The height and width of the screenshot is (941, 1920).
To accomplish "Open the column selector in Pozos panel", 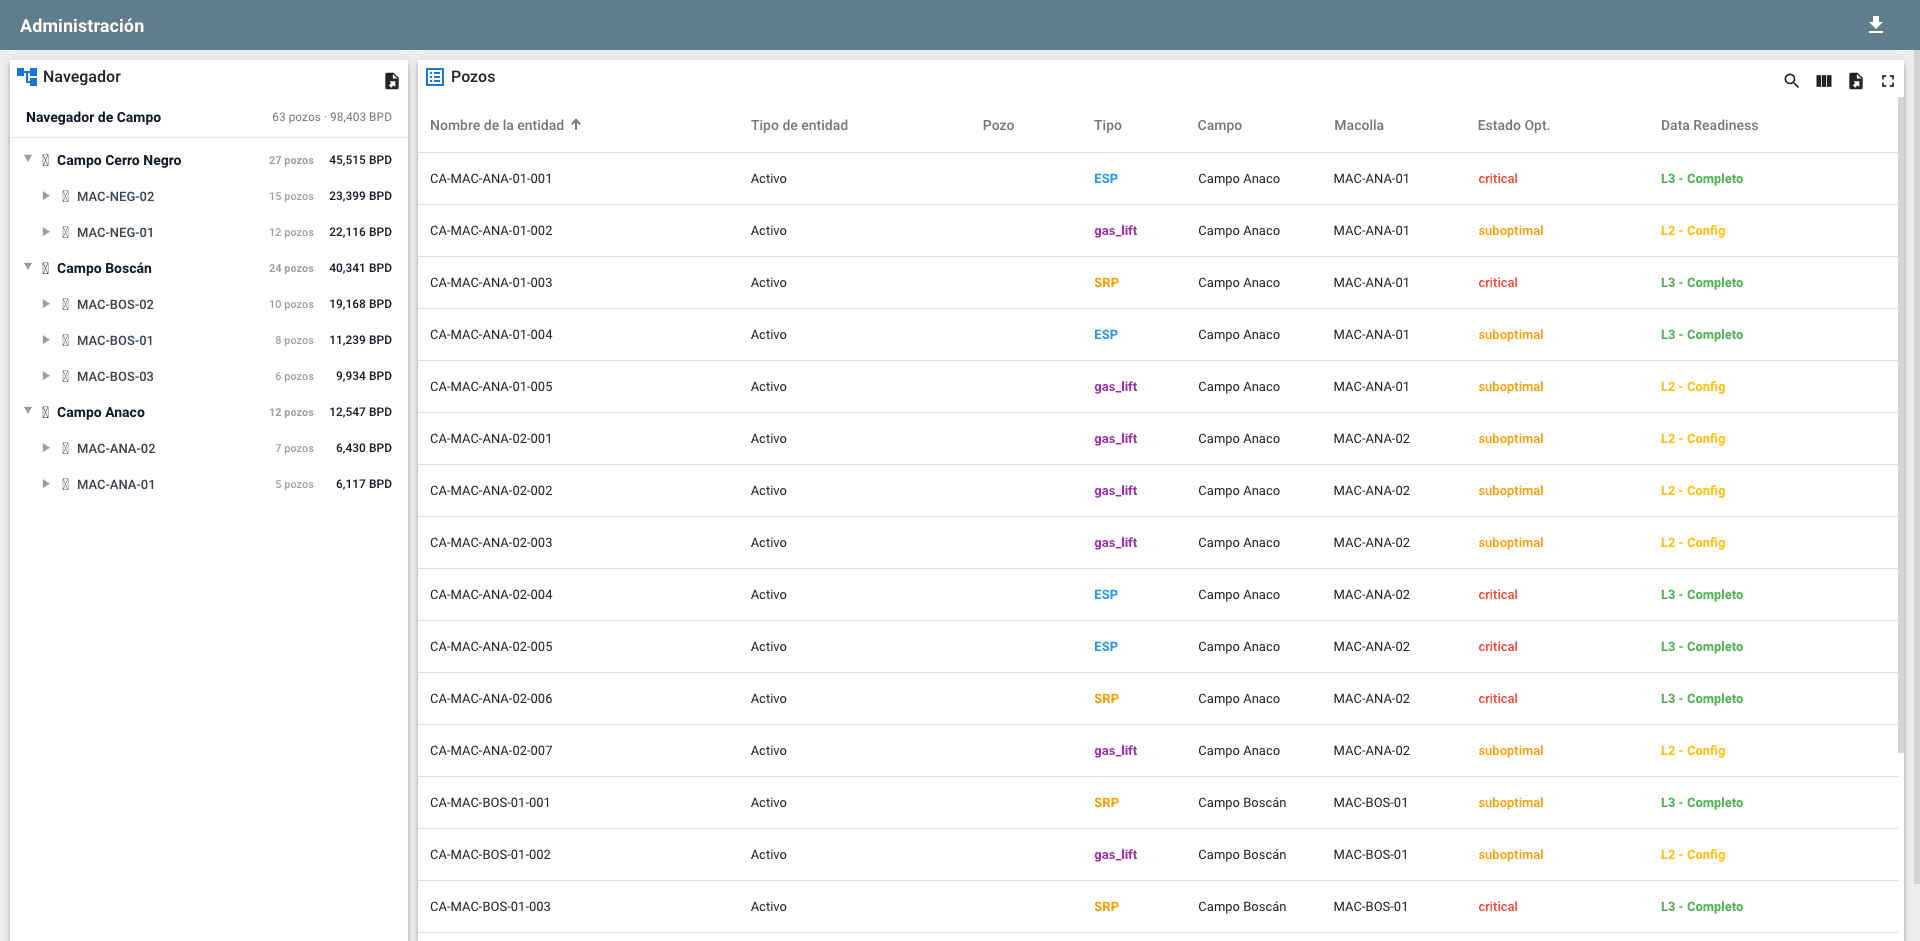I will tap(1823, 81).
